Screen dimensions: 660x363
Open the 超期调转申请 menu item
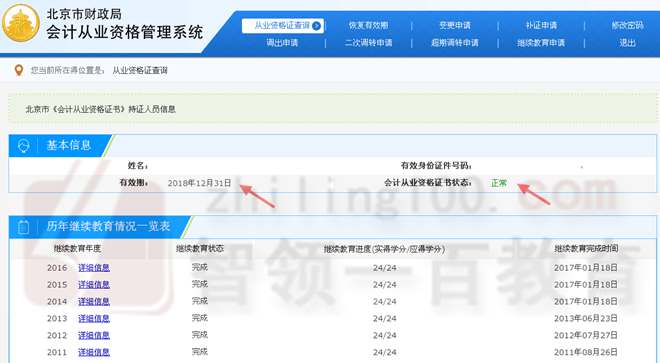pyautogui.click(x=455, y=43)
